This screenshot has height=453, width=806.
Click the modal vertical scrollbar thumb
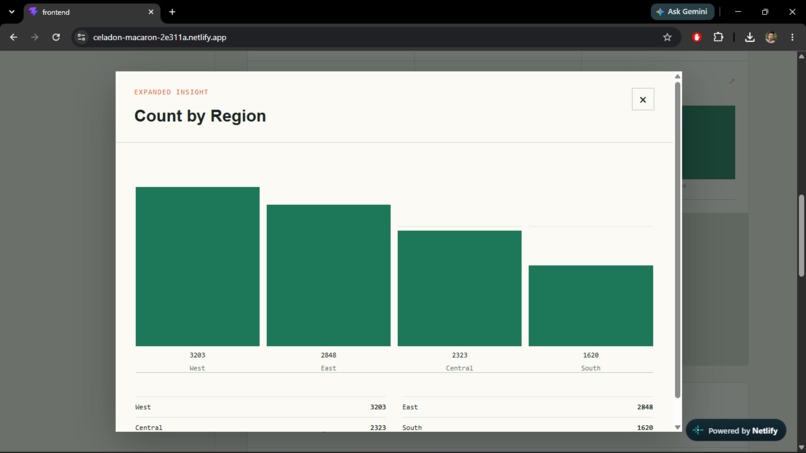coord(677,240)
